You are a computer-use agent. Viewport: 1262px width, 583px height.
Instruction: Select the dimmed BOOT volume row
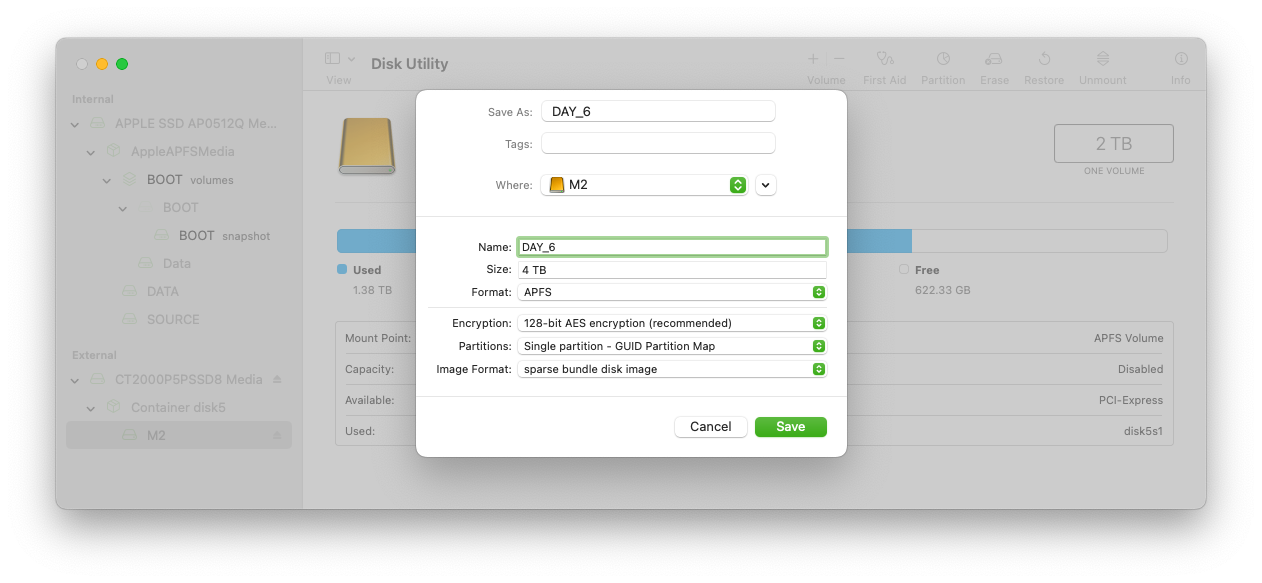pyautogui.click(x=179, y=208)
